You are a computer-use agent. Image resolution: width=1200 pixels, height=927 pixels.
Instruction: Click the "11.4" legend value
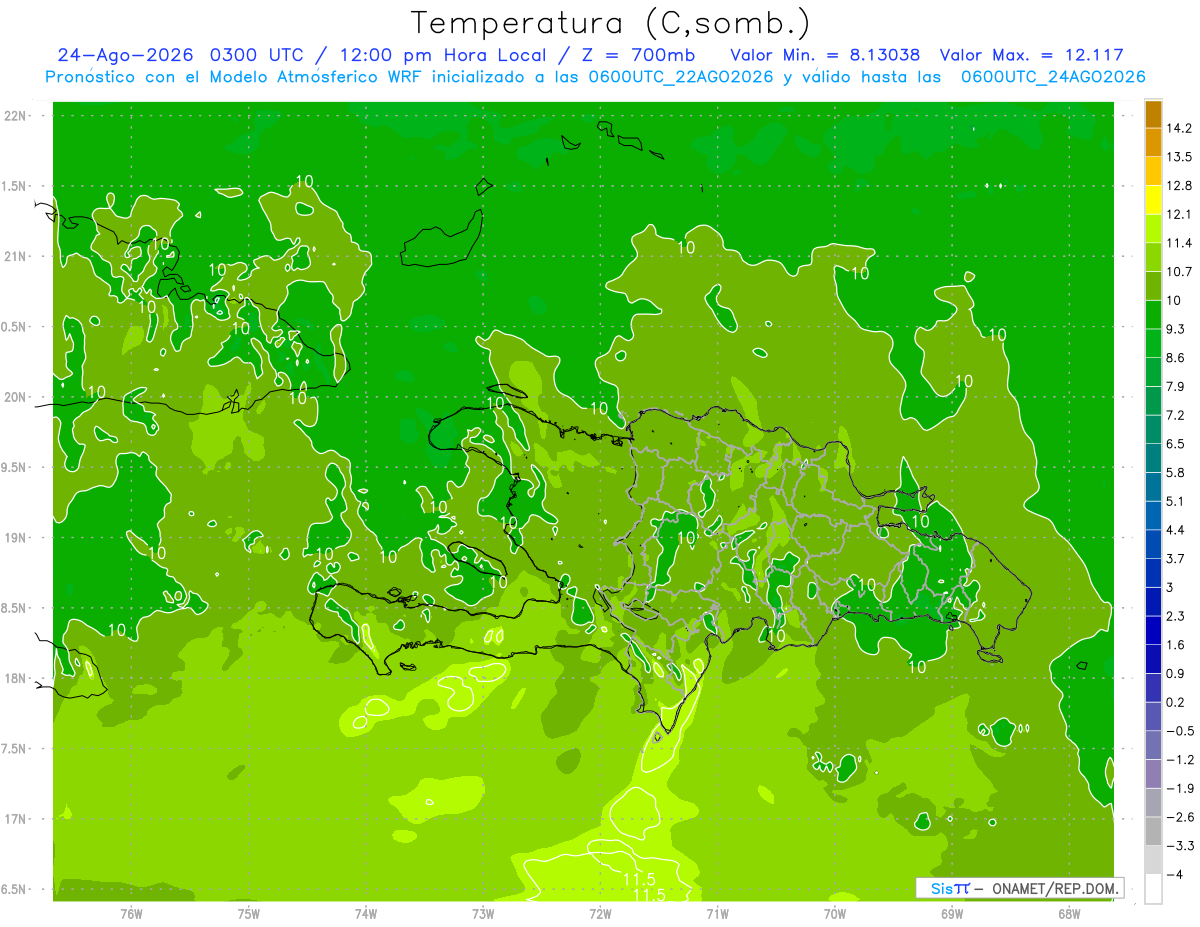point(1179,243)
